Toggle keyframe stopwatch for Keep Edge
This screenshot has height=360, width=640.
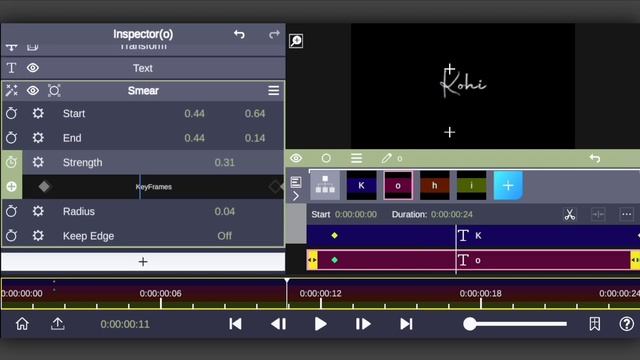click(x=11, y=236)
